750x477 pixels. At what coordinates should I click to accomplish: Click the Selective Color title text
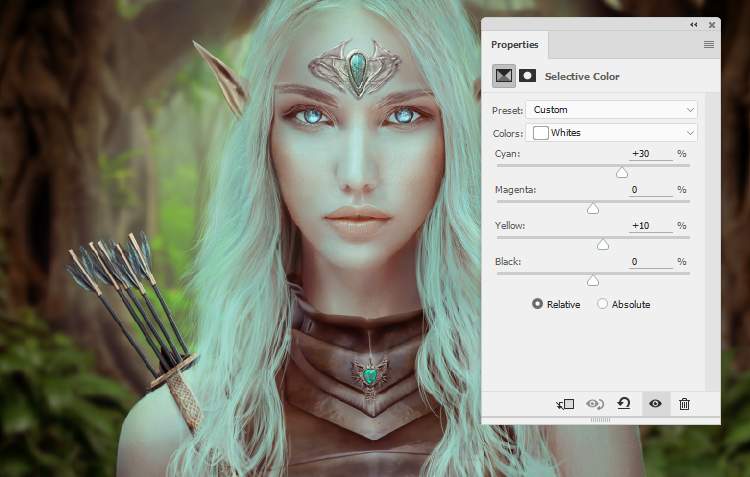click(x=582, y=76)
